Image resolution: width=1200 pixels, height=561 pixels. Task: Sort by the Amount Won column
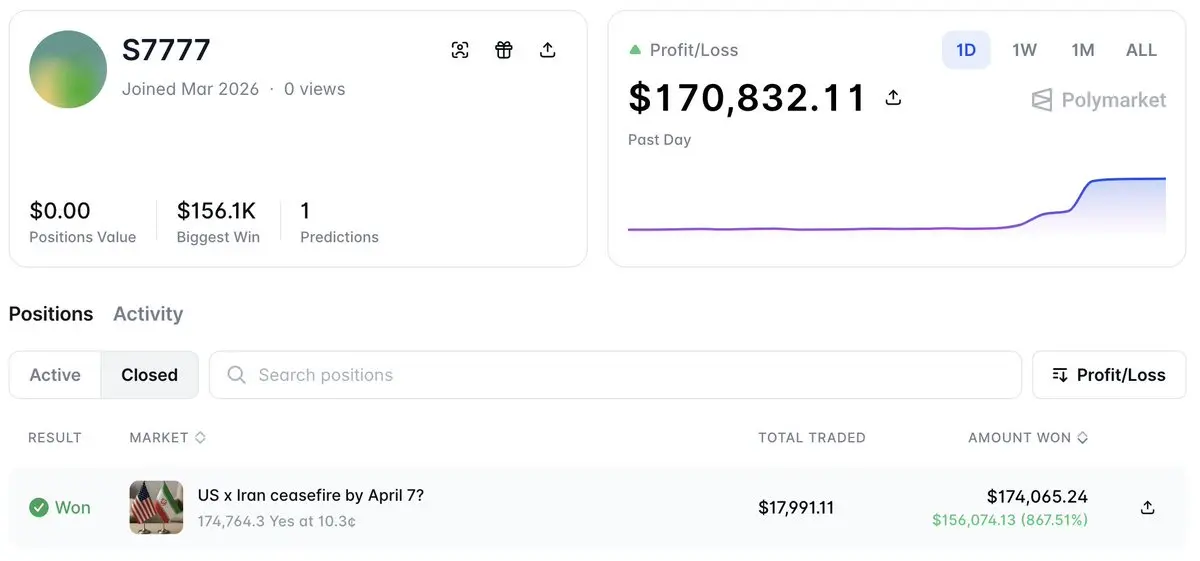coord(1028,437)
